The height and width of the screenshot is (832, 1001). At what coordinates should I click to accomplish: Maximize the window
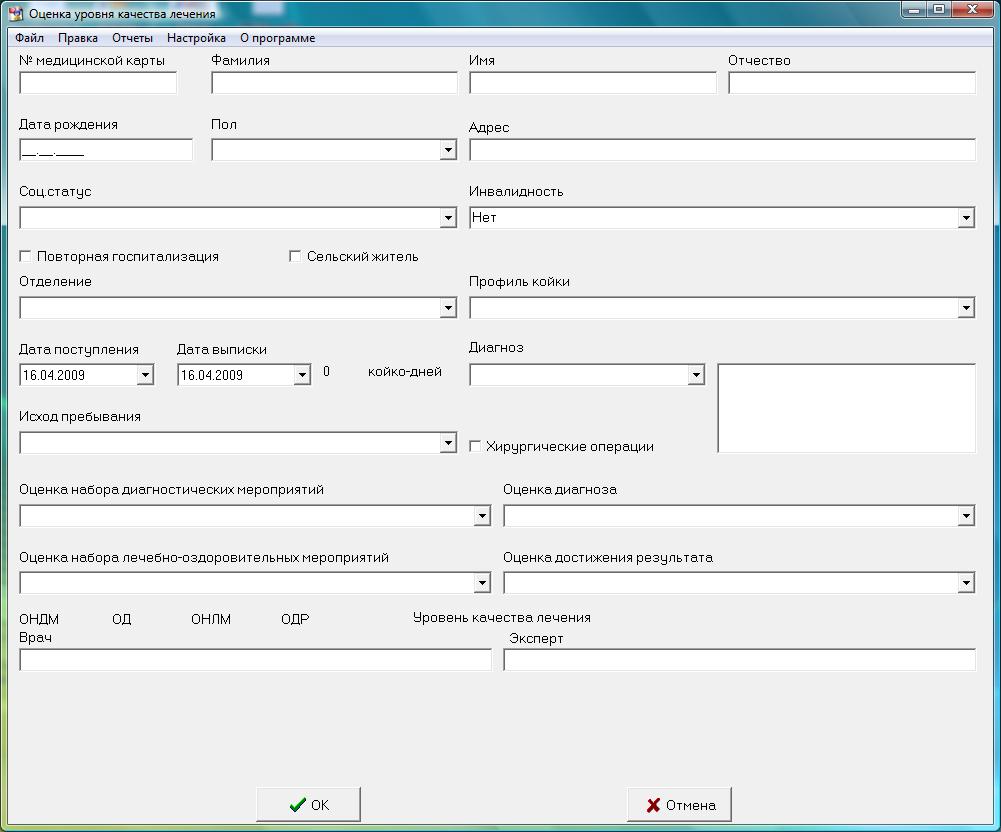pos(938,10)
